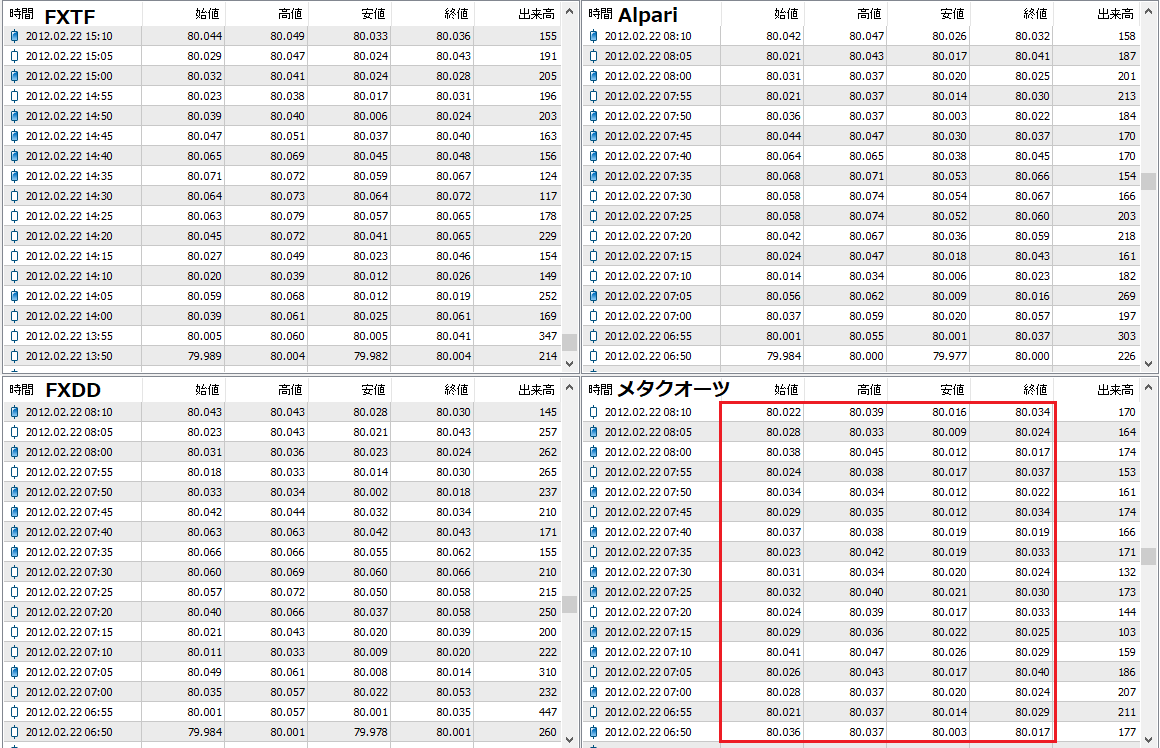Click FXDD 06:55 volume value 447
Image resolution: width=1160 pixels, height=748 pixels.
547,712
